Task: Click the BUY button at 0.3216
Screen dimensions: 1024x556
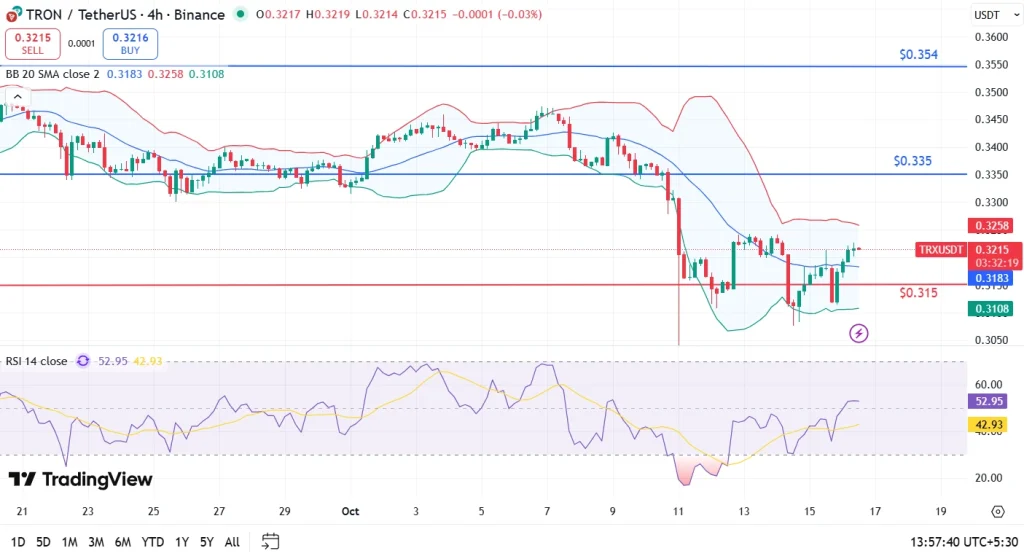Action: pos(130,43)
